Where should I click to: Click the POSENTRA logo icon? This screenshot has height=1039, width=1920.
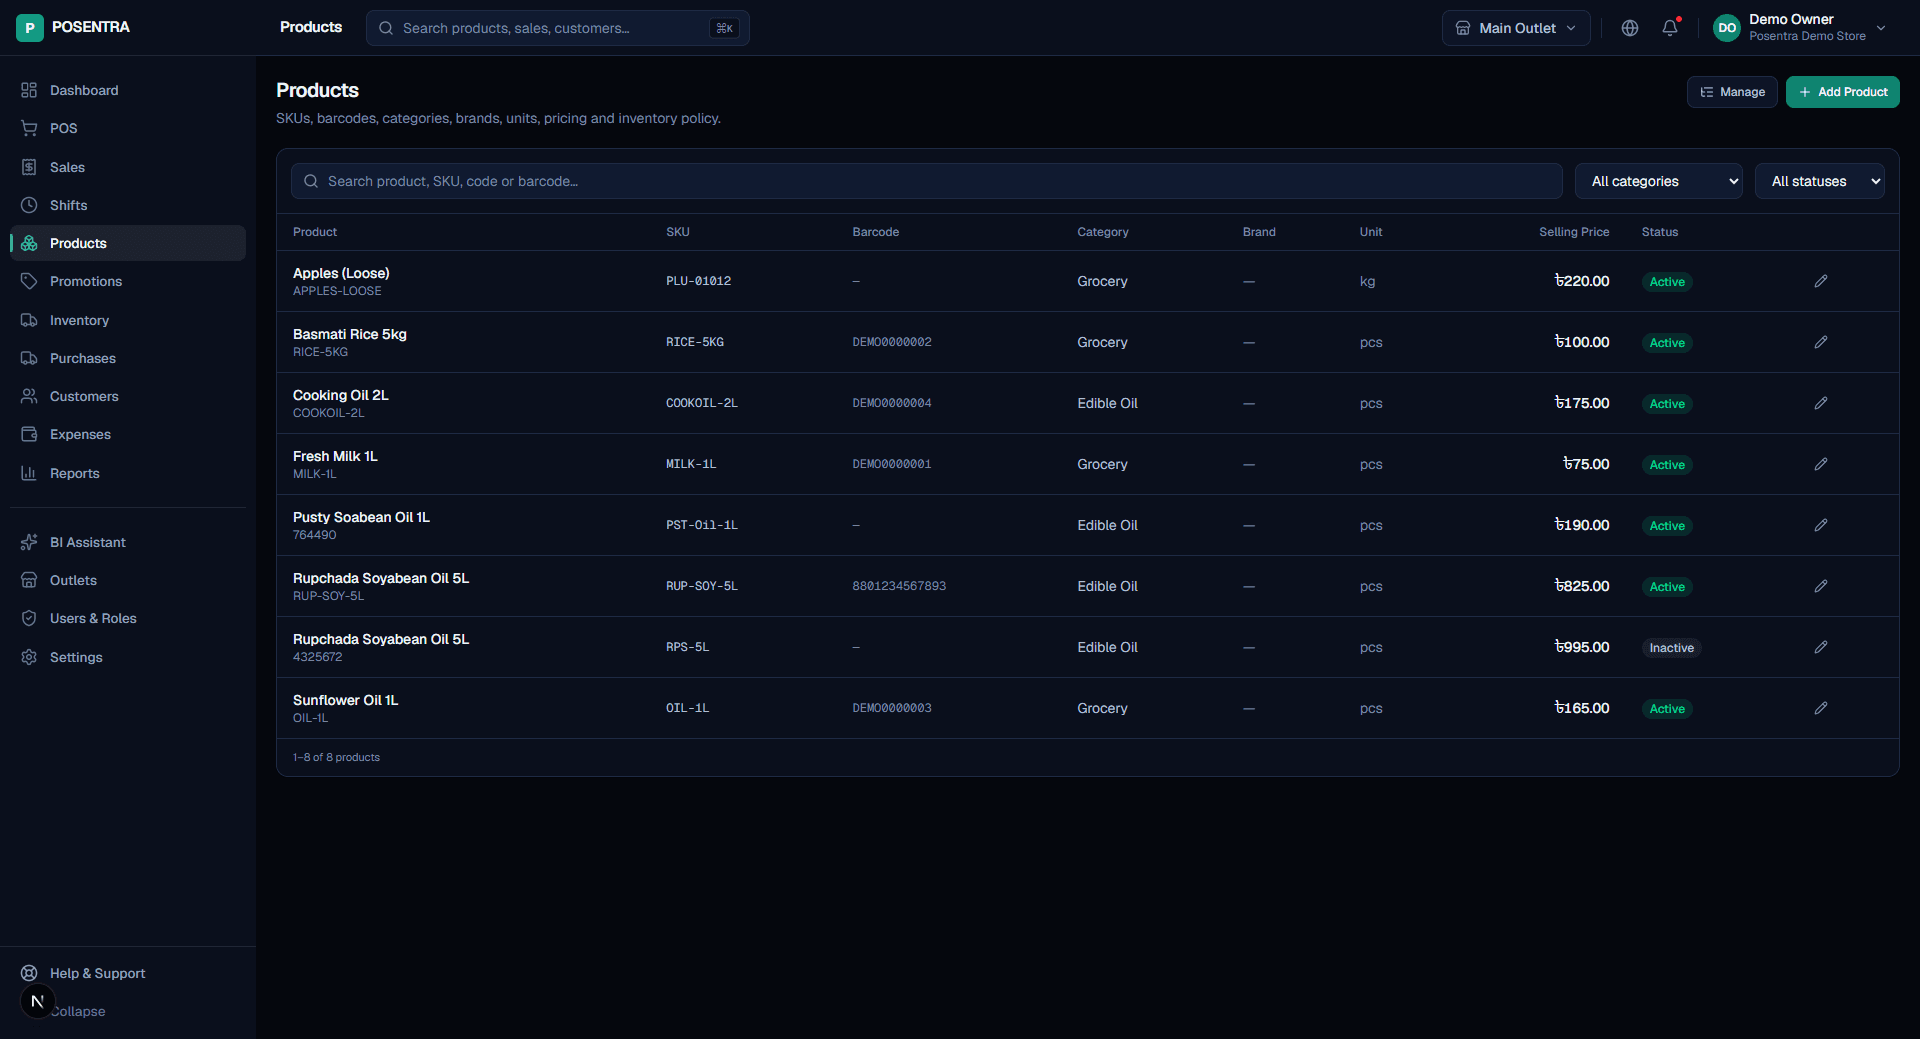tap(30, 28)
